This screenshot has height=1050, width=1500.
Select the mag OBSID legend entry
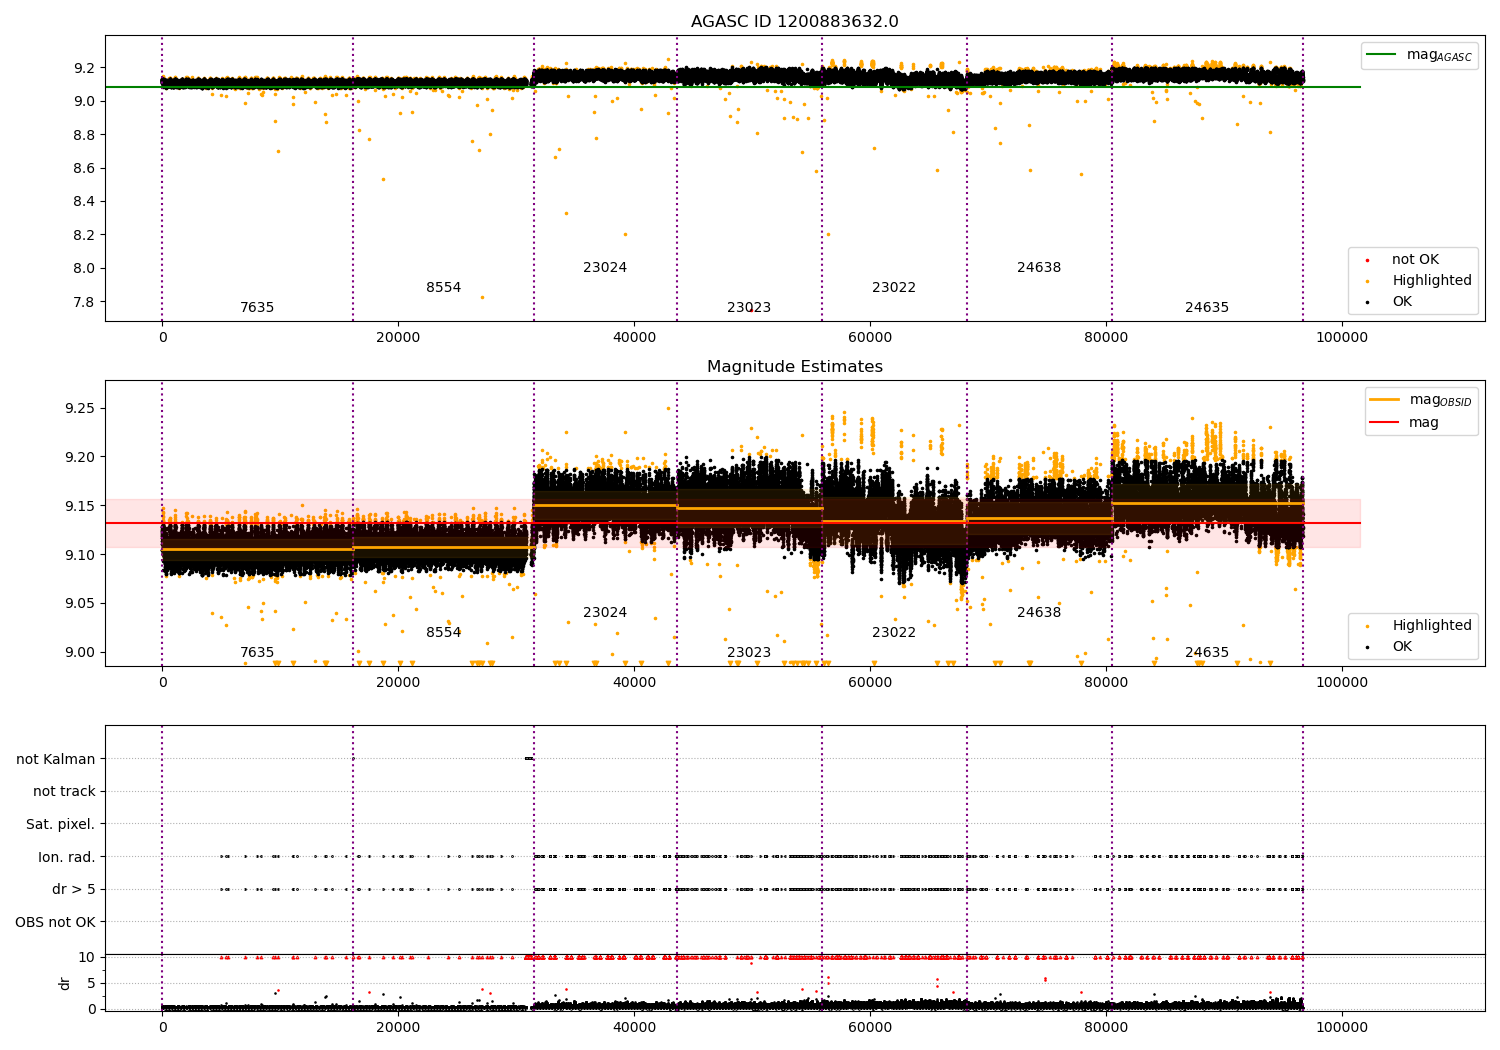point(1421,400)
